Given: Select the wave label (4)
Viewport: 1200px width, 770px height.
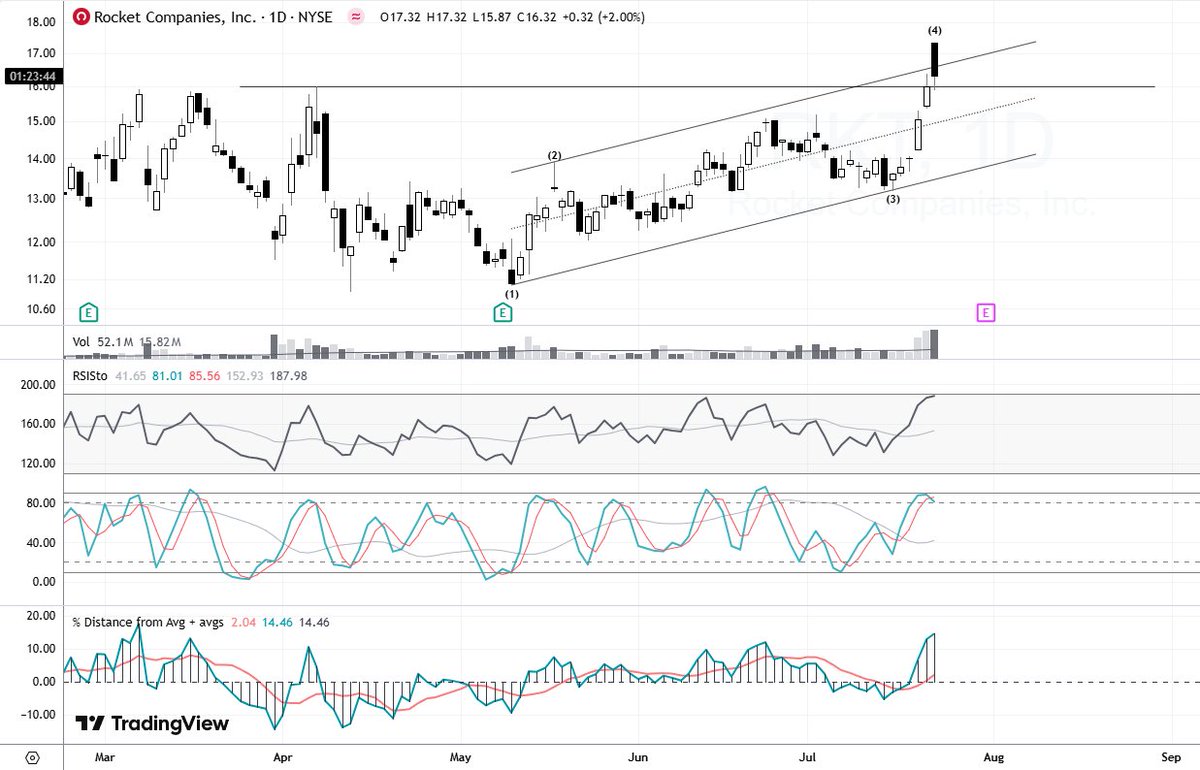Looking at the screenshot, I should pyautogui.click(x=934, y=30).
